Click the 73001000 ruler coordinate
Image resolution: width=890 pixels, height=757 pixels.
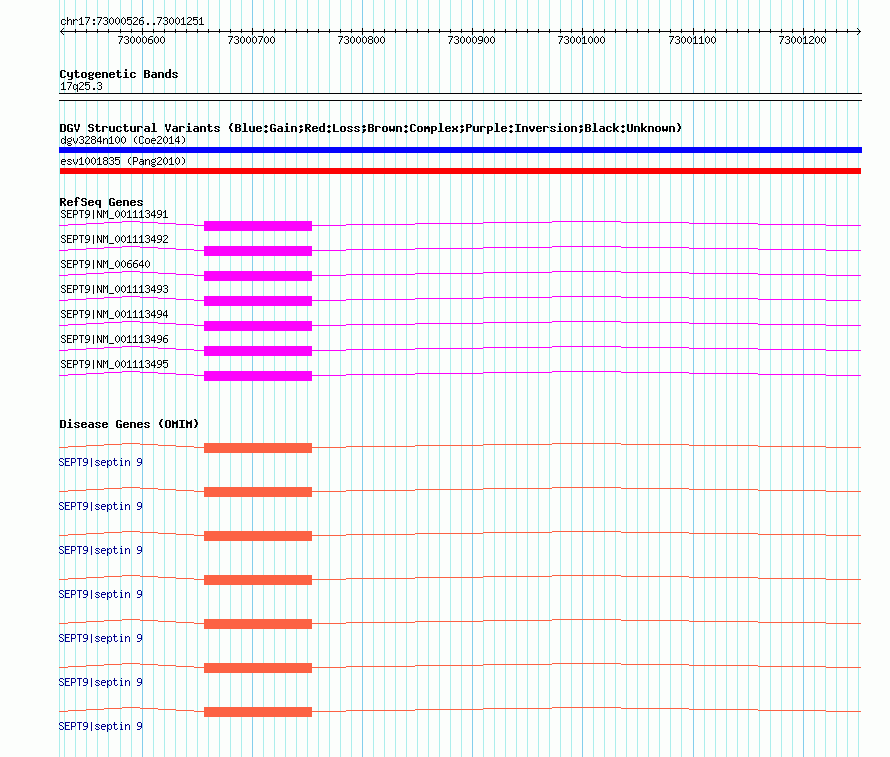pos(582,40)
